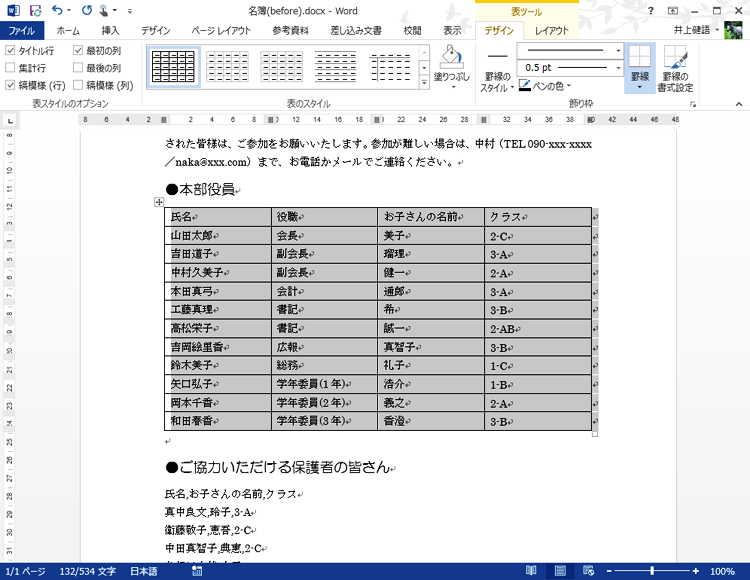The image size is (750, 580).
Task: Expand the 罫線 borders dropdown arrow
Action: pyautogui.click(x=640, y=87)
